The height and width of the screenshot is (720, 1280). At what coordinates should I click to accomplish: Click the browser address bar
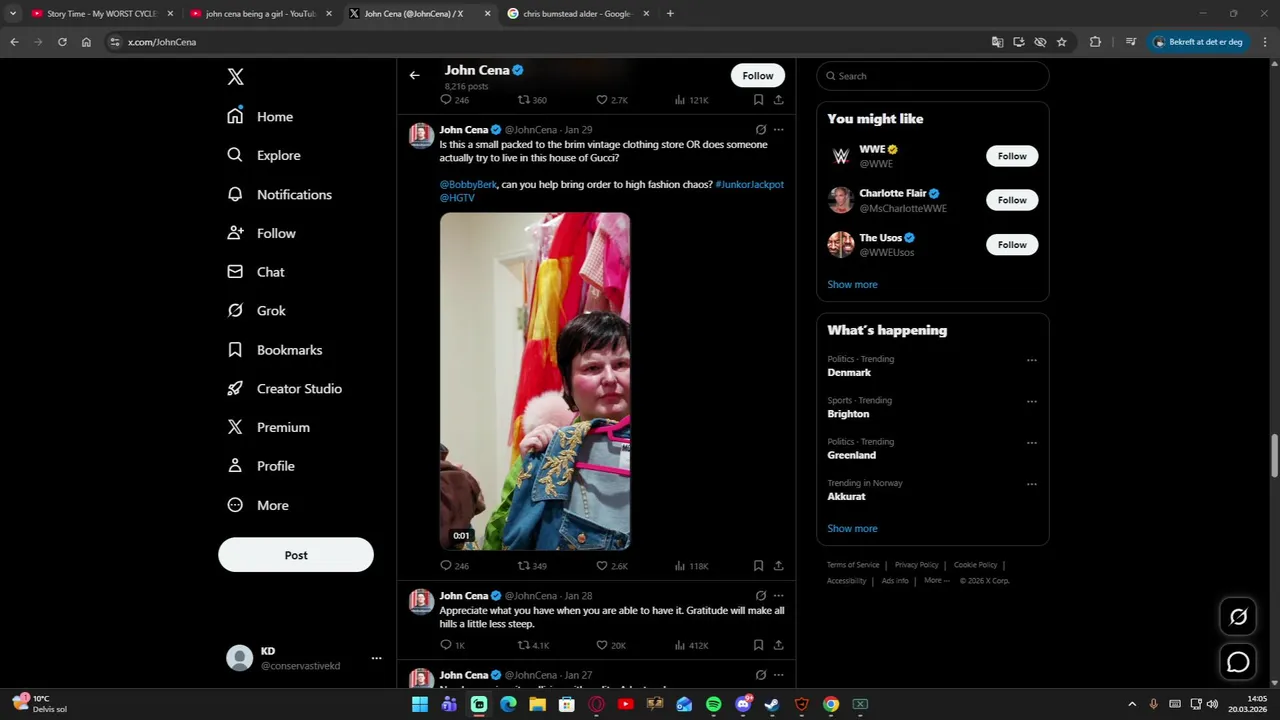pos(550,42)
